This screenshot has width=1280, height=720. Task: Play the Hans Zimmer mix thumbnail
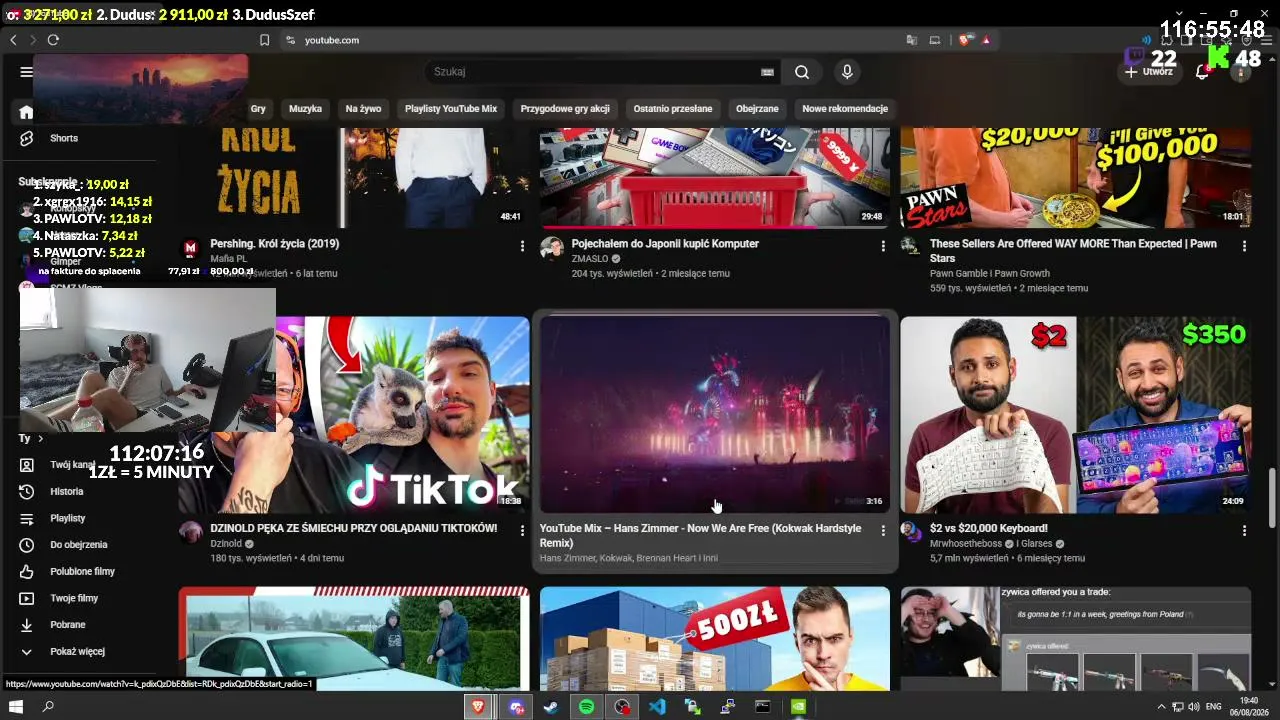pos(715,415)
